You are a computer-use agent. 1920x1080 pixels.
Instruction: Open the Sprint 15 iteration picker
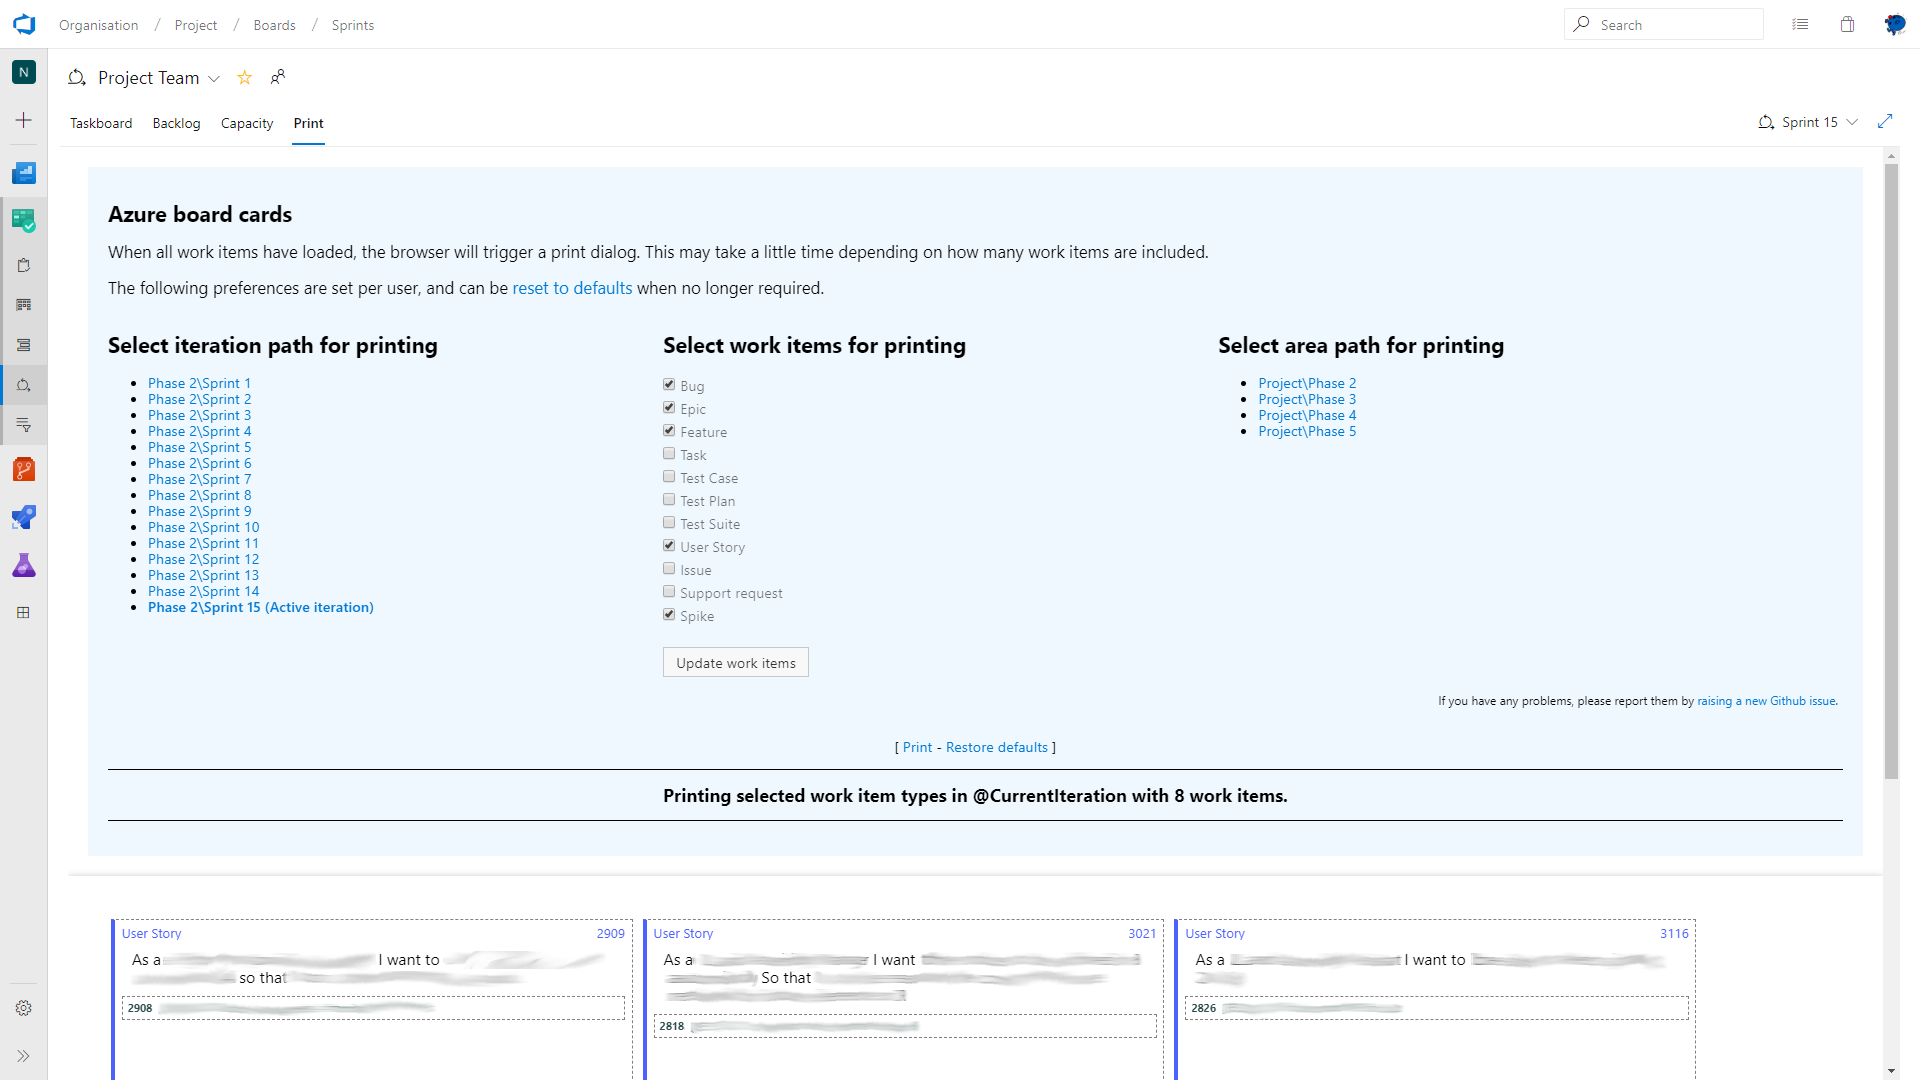pos(1809,122)
